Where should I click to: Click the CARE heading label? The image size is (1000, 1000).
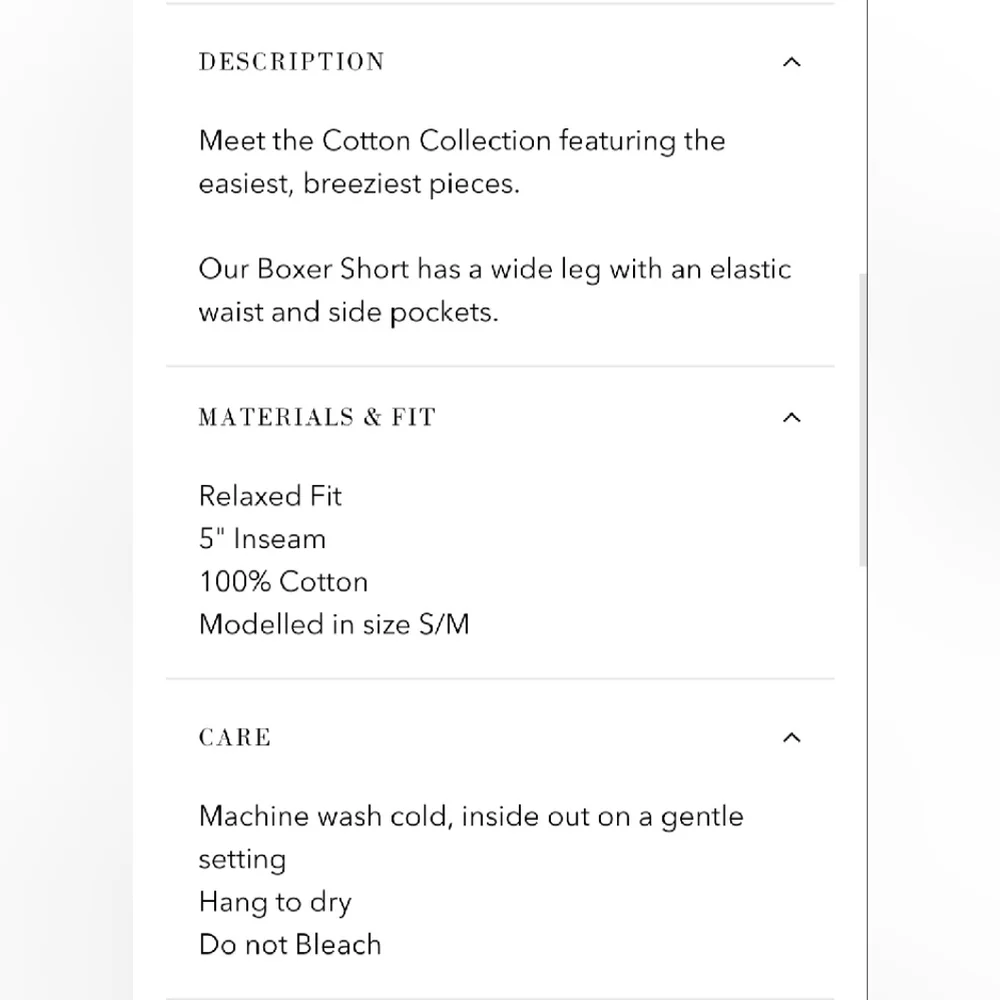[235, 738]
